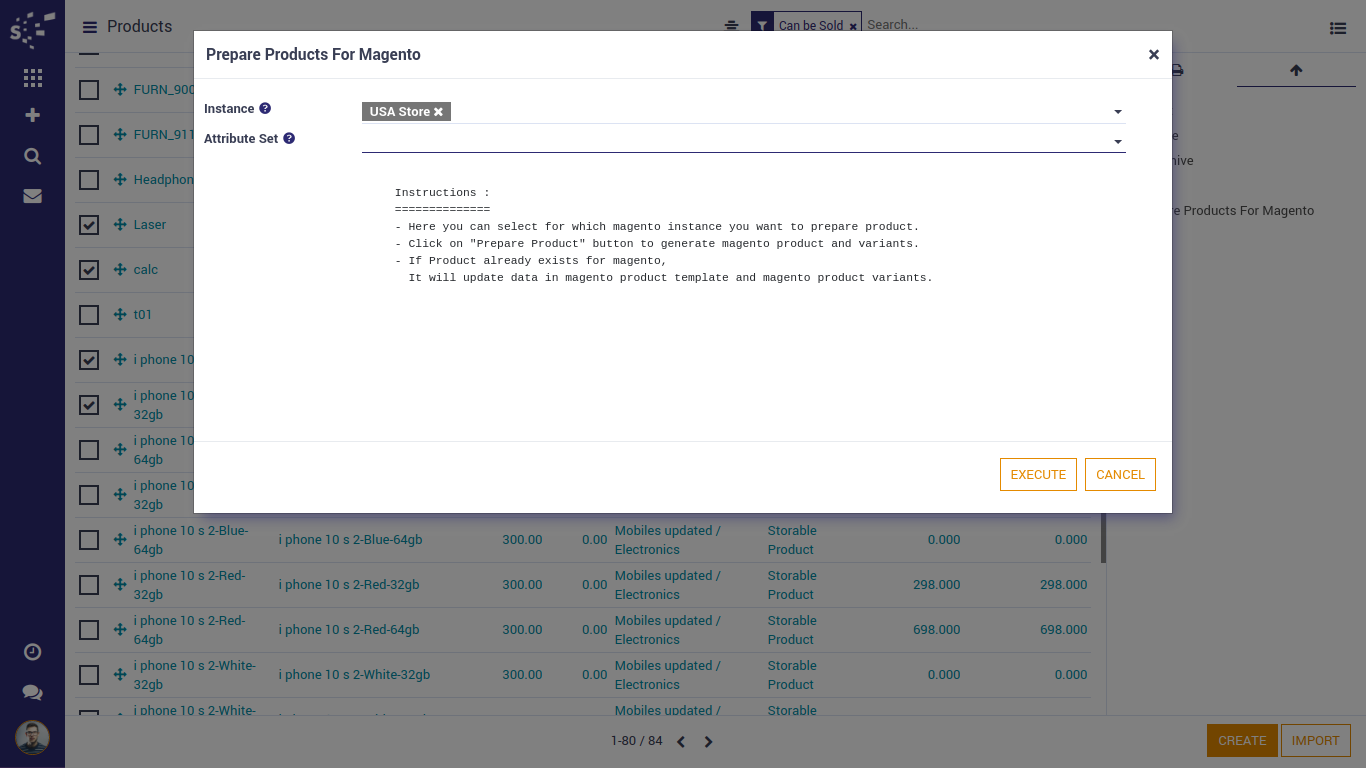Click the Instance help question mark icon
This screenshot has height=768, width=1366.
(265, 109)
